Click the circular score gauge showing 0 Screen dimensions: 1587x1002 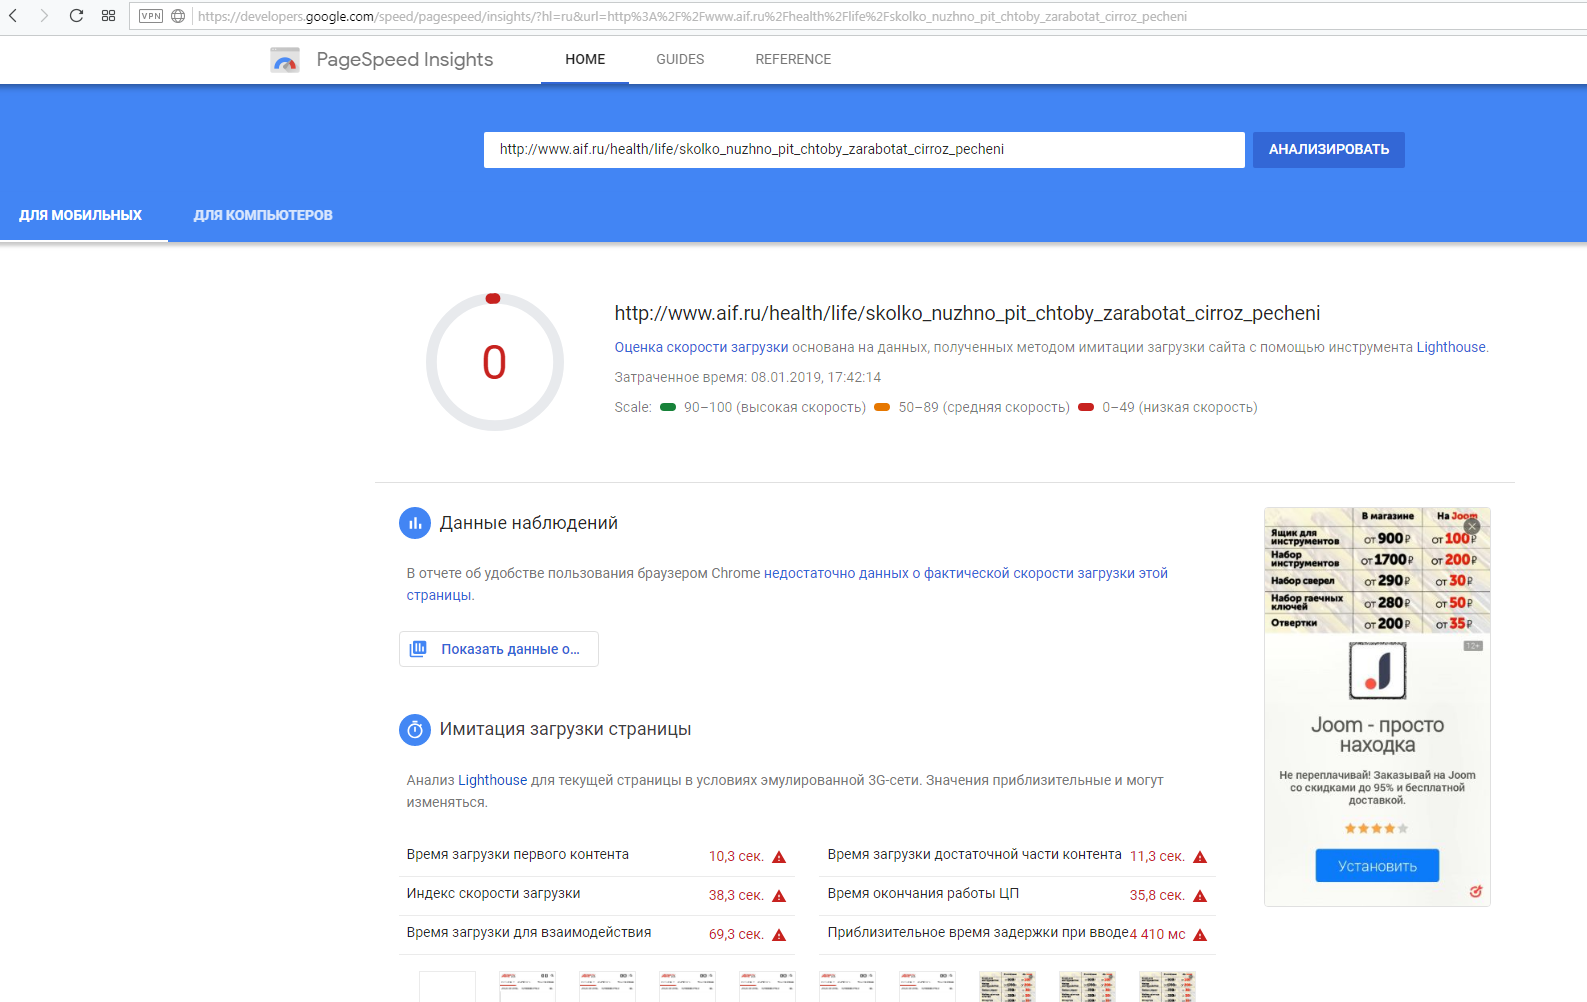pyautogui.click(x=495, y=362)
